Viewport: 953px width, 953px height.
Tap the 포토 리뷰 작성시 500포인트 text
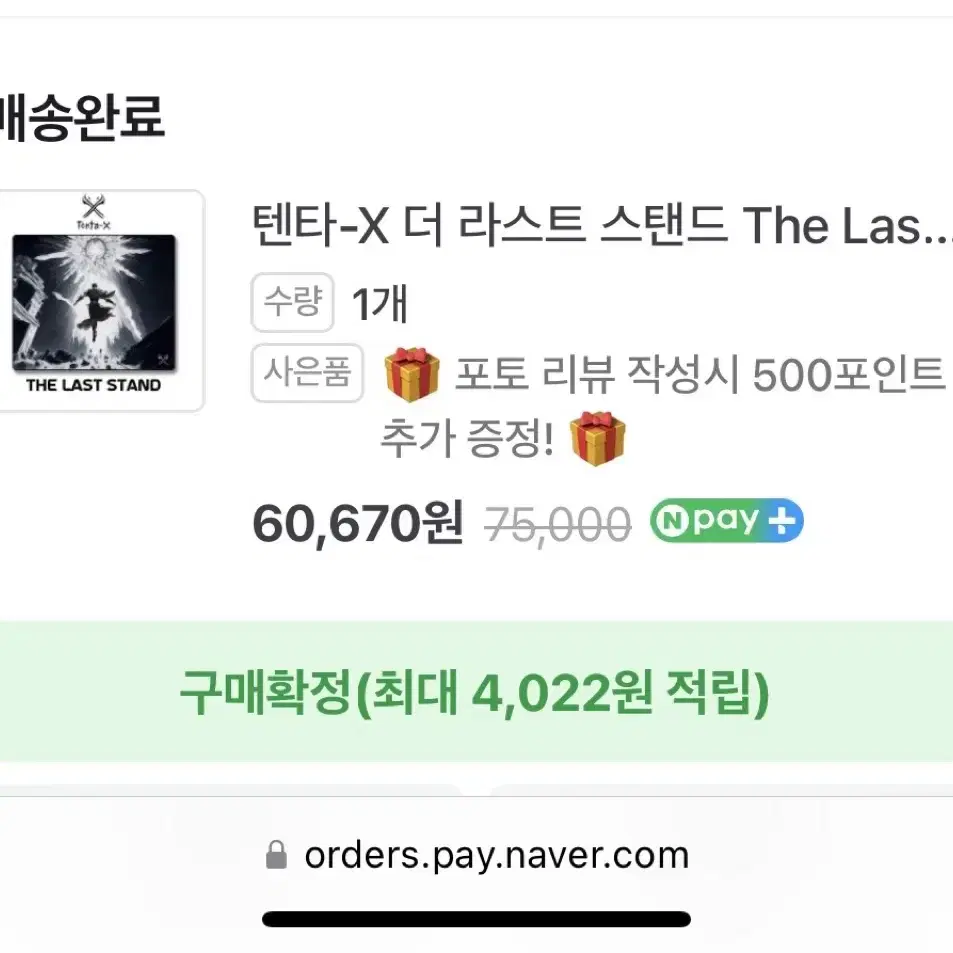point(700,374)
